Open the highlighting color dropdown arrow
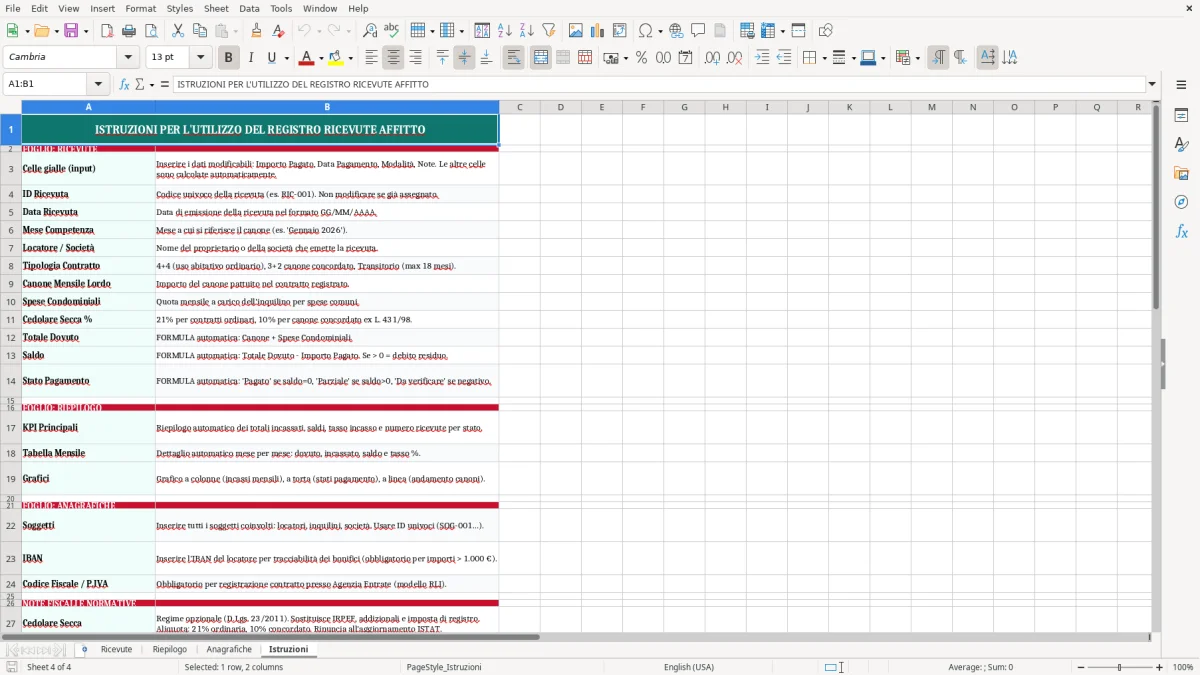 click(x=350, y=58)
